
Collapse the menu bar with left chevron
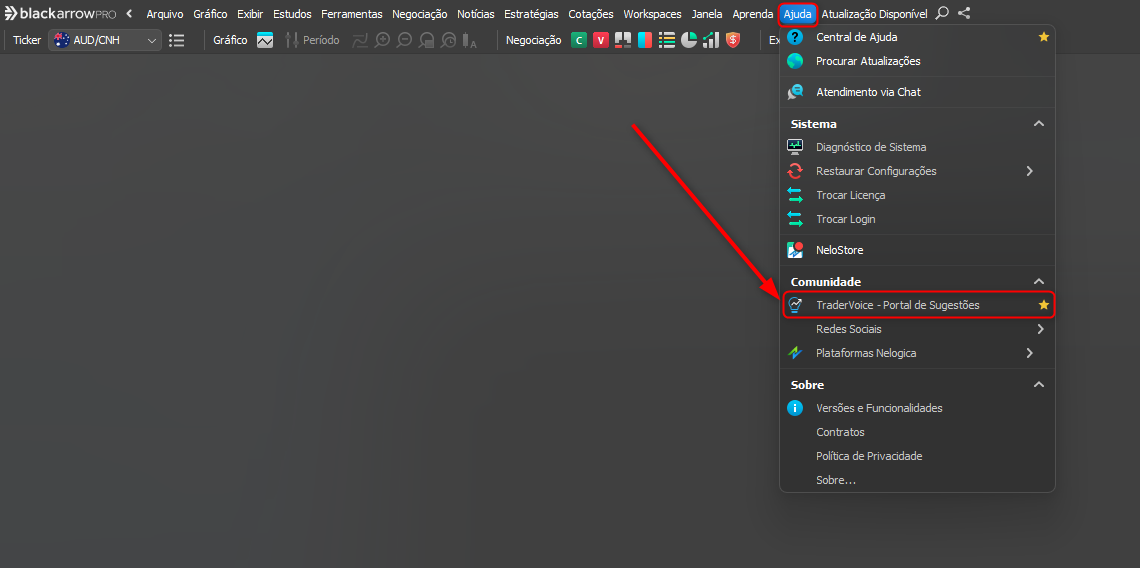tap(129, 13)
